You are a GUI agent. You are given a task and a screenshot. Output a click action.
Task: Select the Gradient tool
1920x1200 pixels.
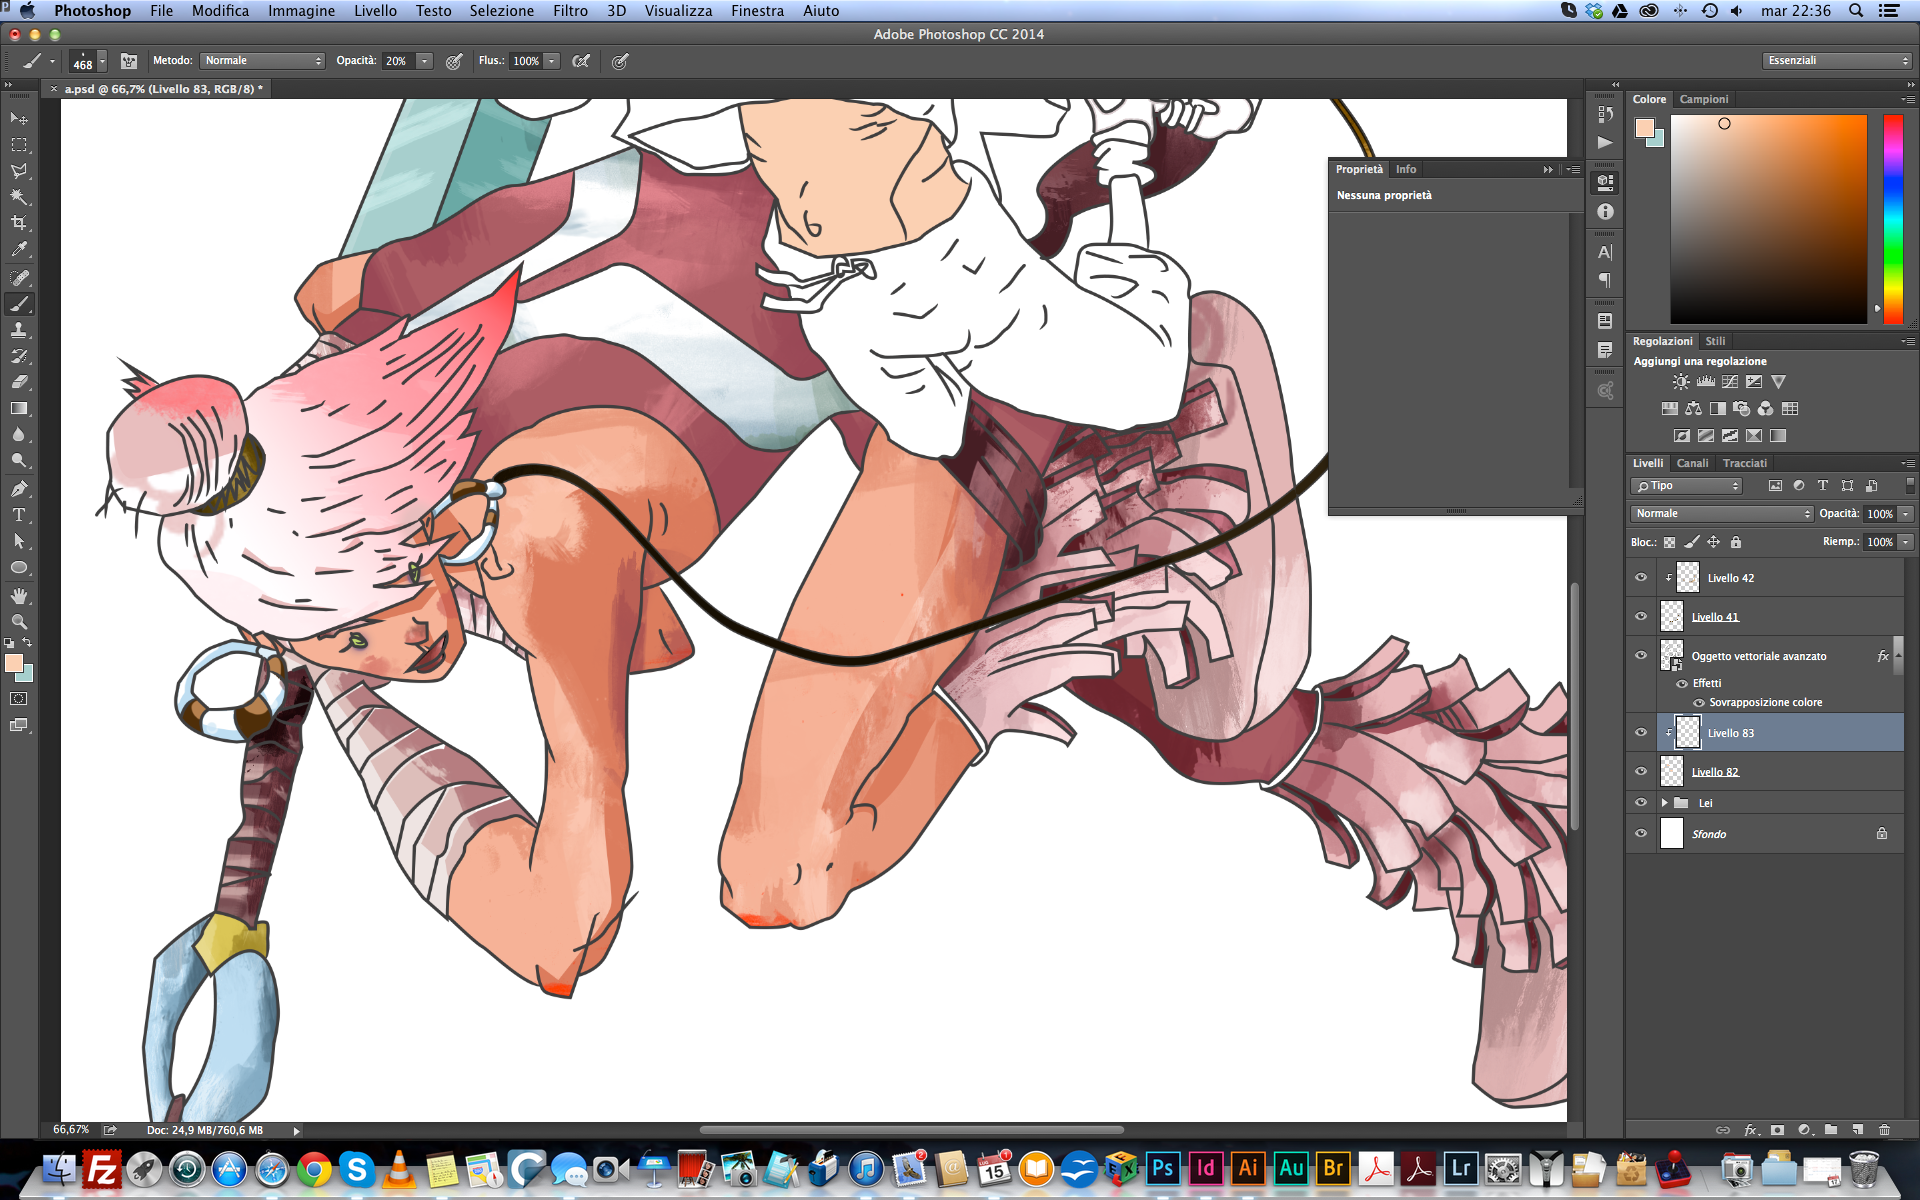[19, 408]
